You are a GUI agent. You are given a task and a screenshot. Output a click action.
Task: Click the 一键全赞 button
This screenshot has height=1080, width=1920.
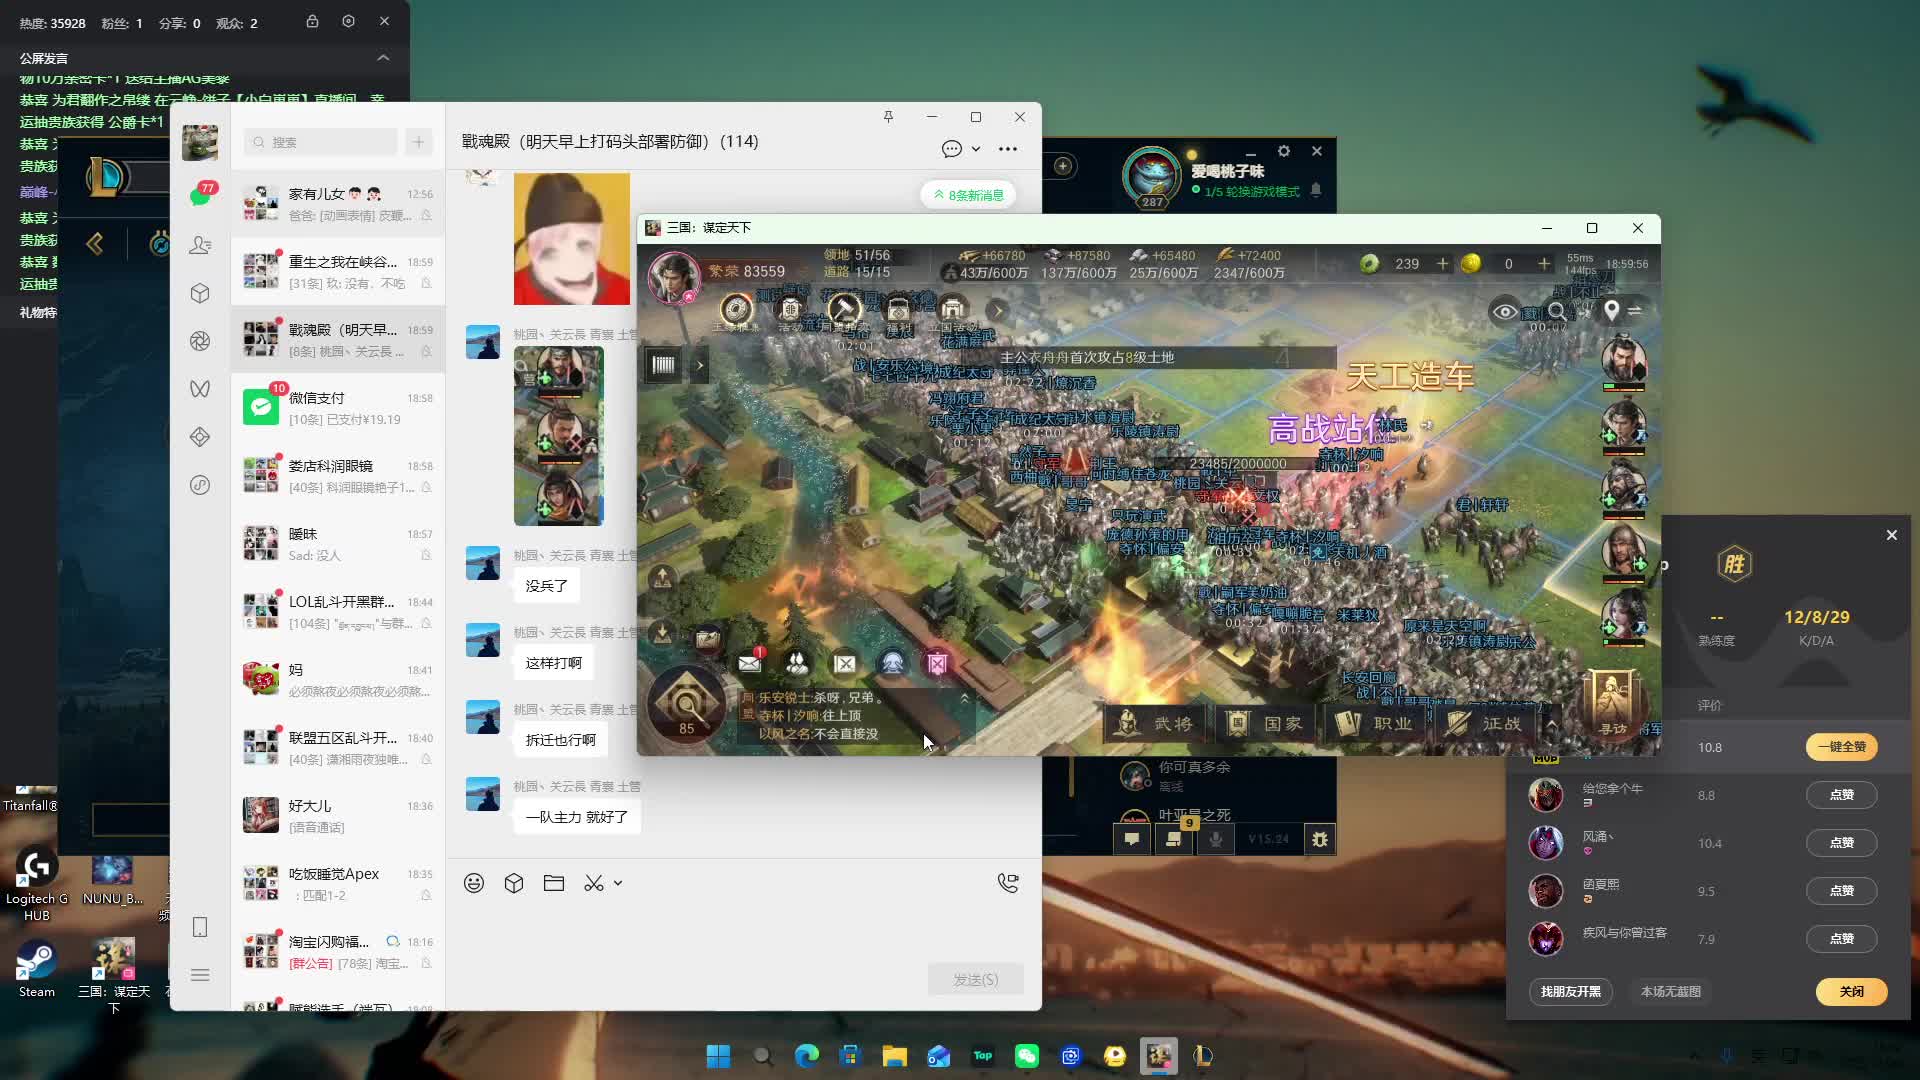pos(1841,747)
